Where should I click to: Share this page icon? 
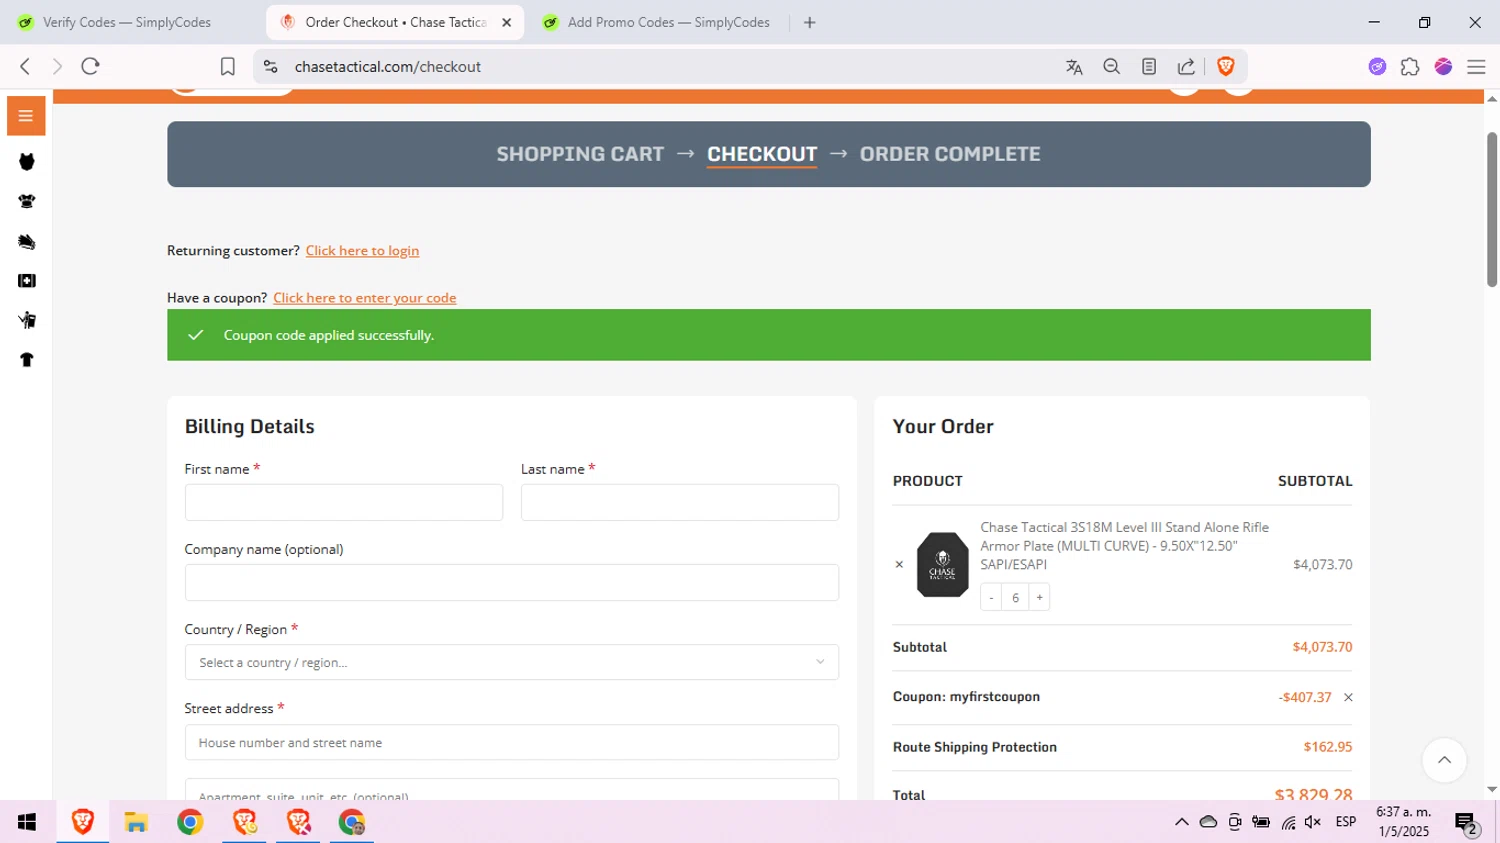1186,67
